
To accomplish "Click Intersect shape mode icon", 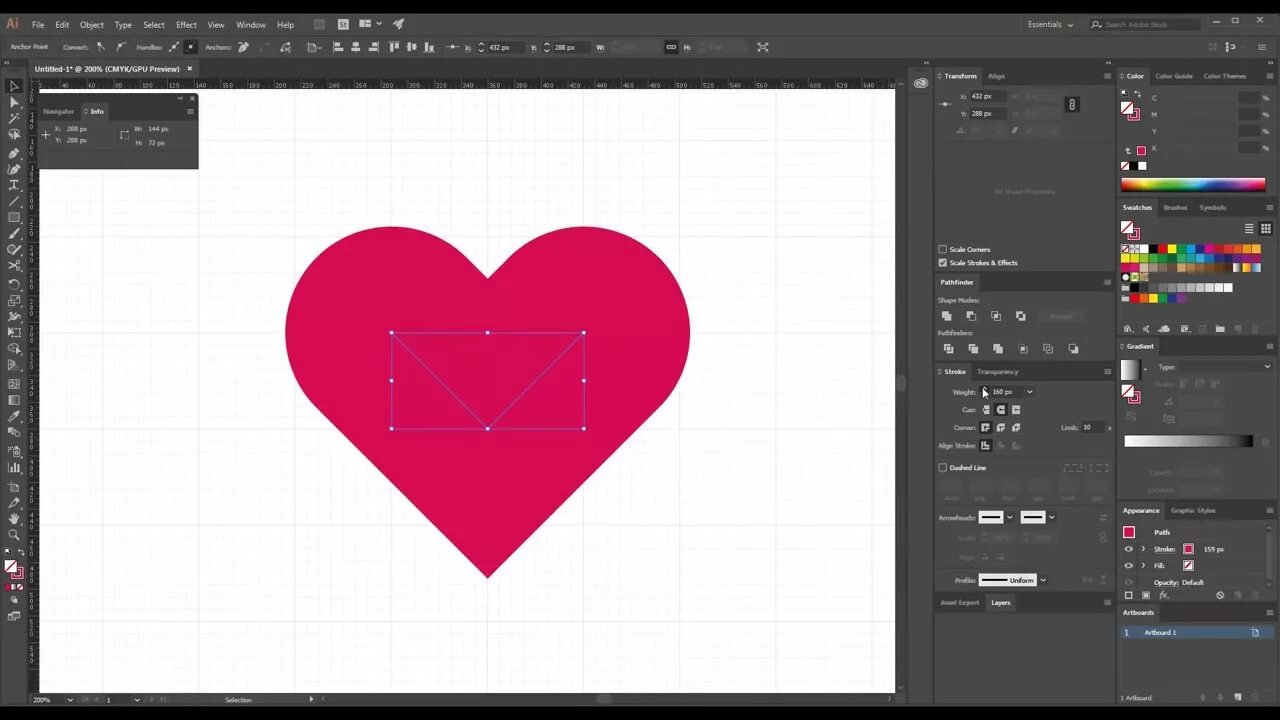I will coord(996,316).
